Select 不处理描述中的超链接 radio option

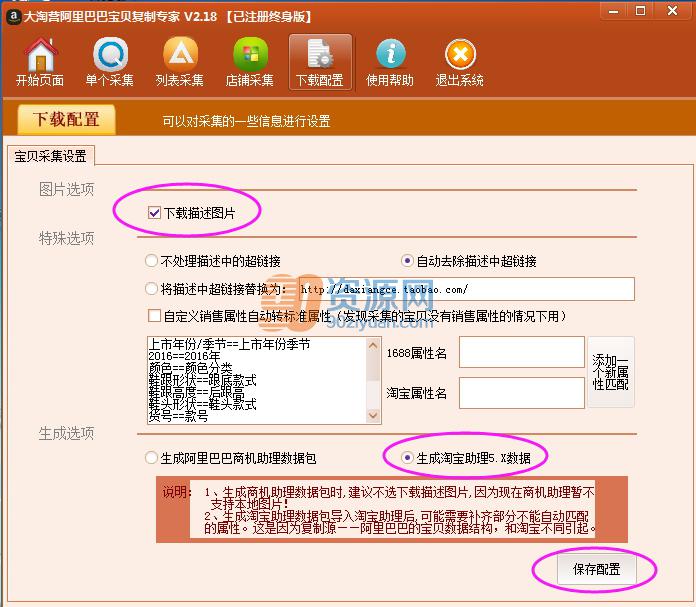151,261
